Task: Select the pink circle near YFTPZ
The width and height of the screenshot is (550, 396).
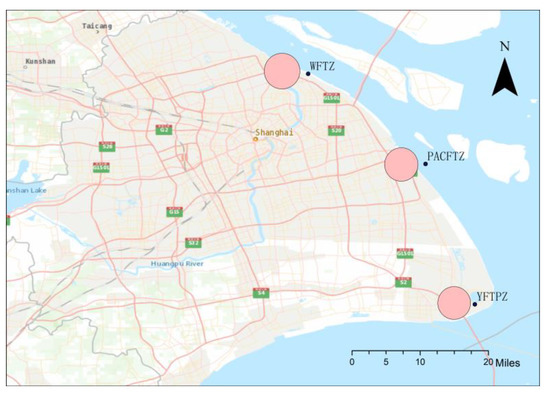Action: 454,303
